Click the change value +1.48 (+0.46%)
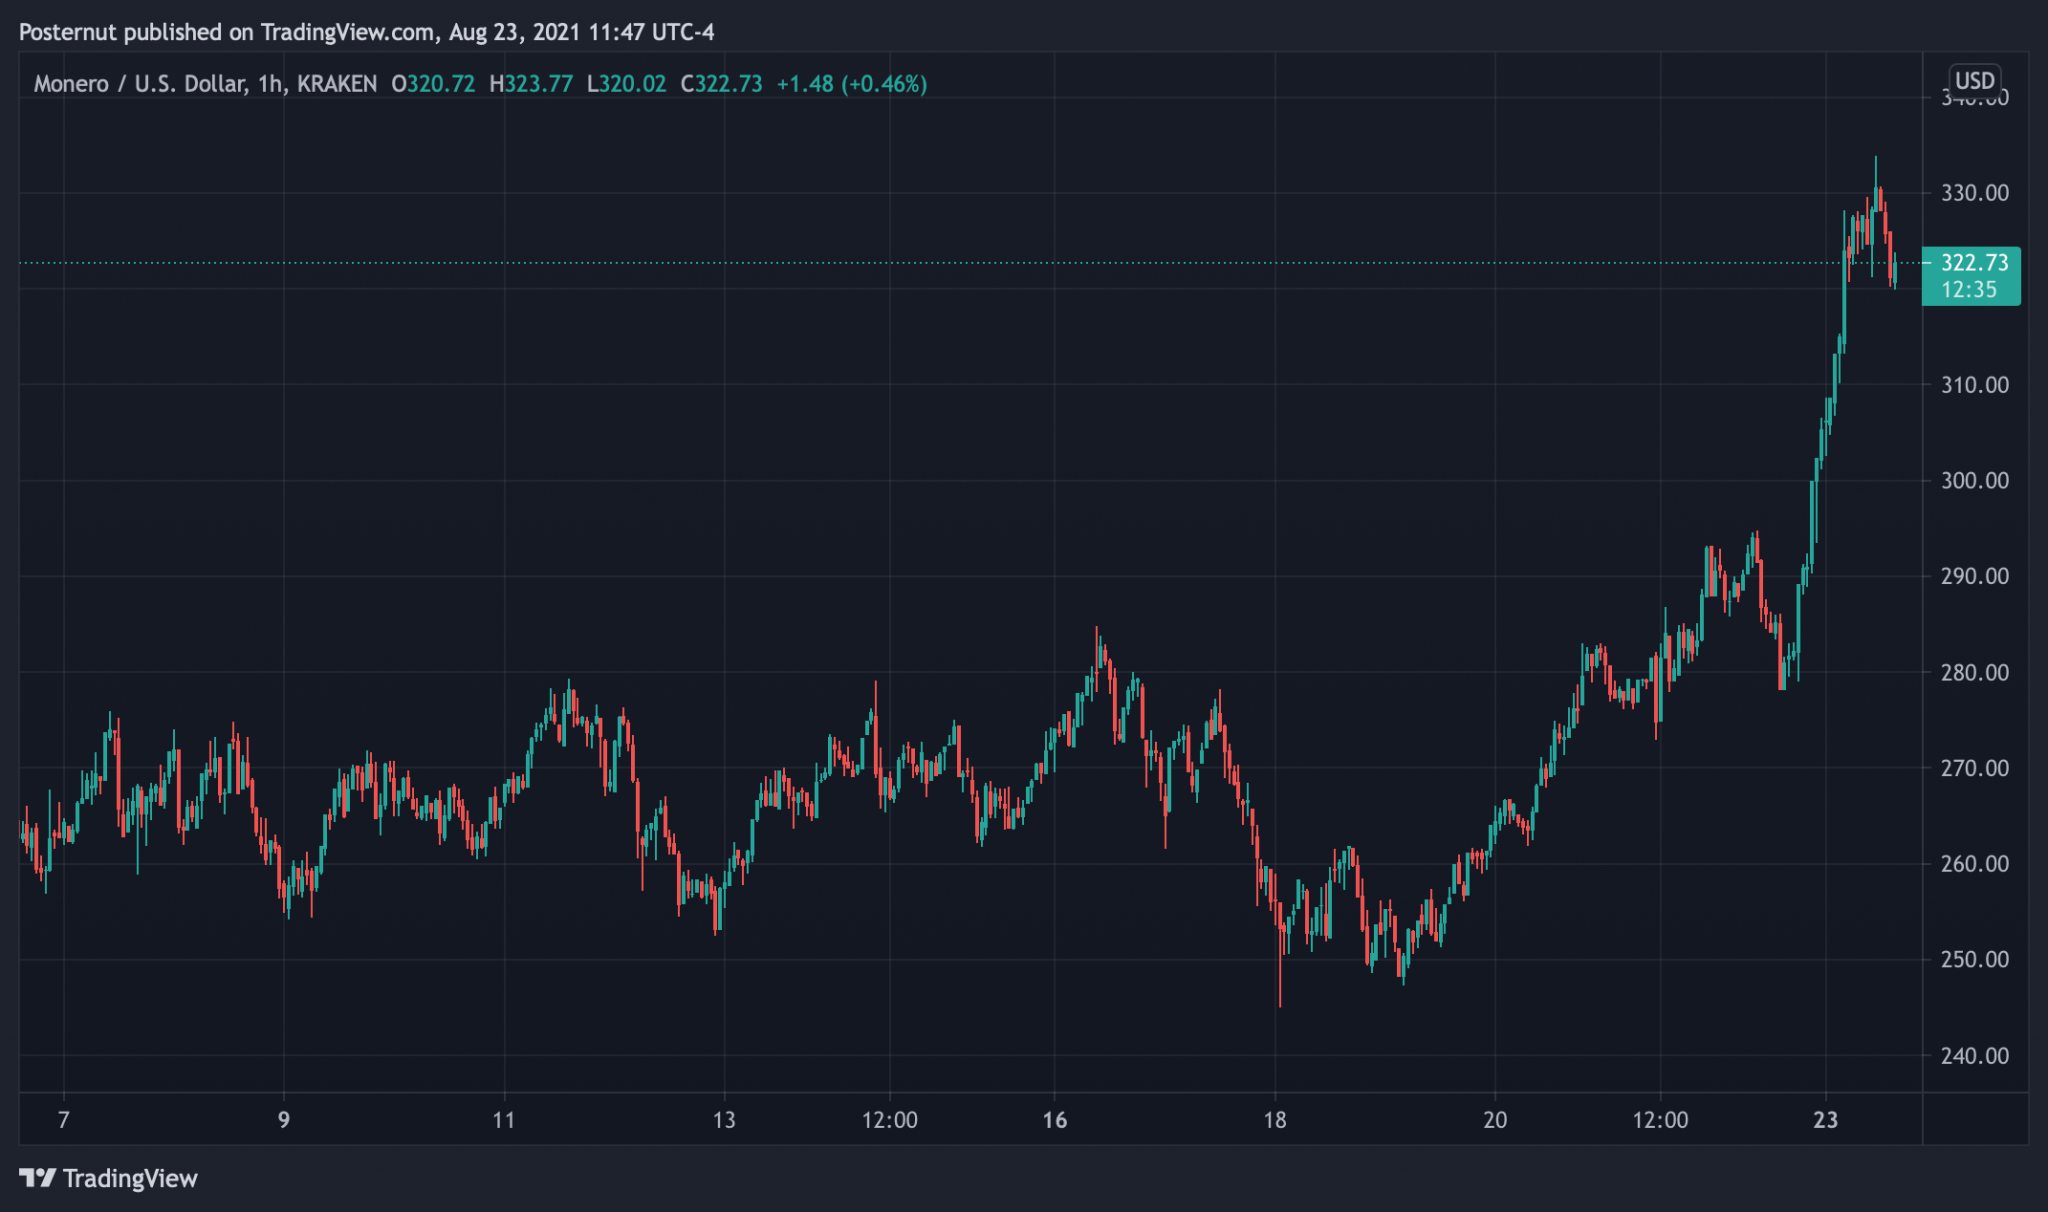Image resolution: width=2048 pixels, height=1212 pixels. click(852, 84)
